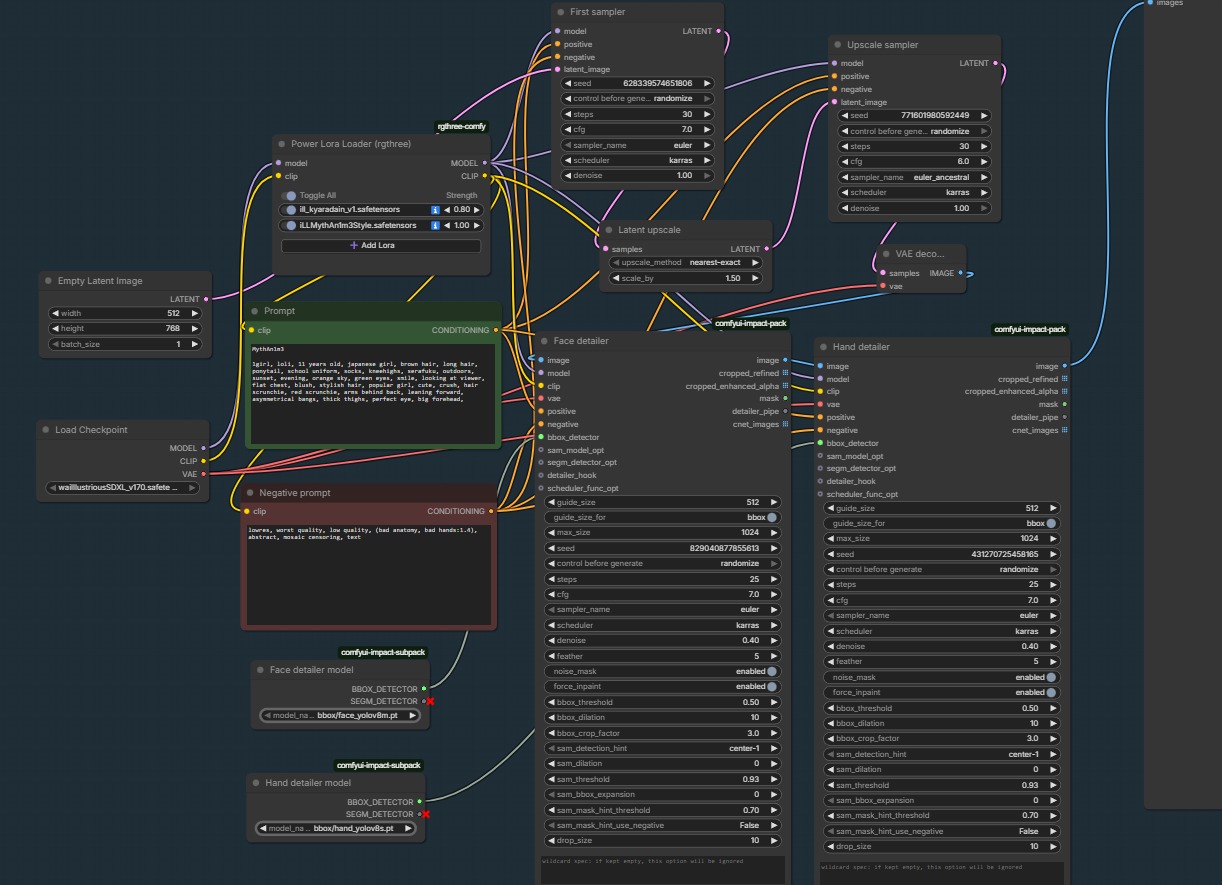This screenshot has width=1222, height=885.
Task: Click comfyui-impact-subpack badge above Face detailer model
Action: (382, 652)
